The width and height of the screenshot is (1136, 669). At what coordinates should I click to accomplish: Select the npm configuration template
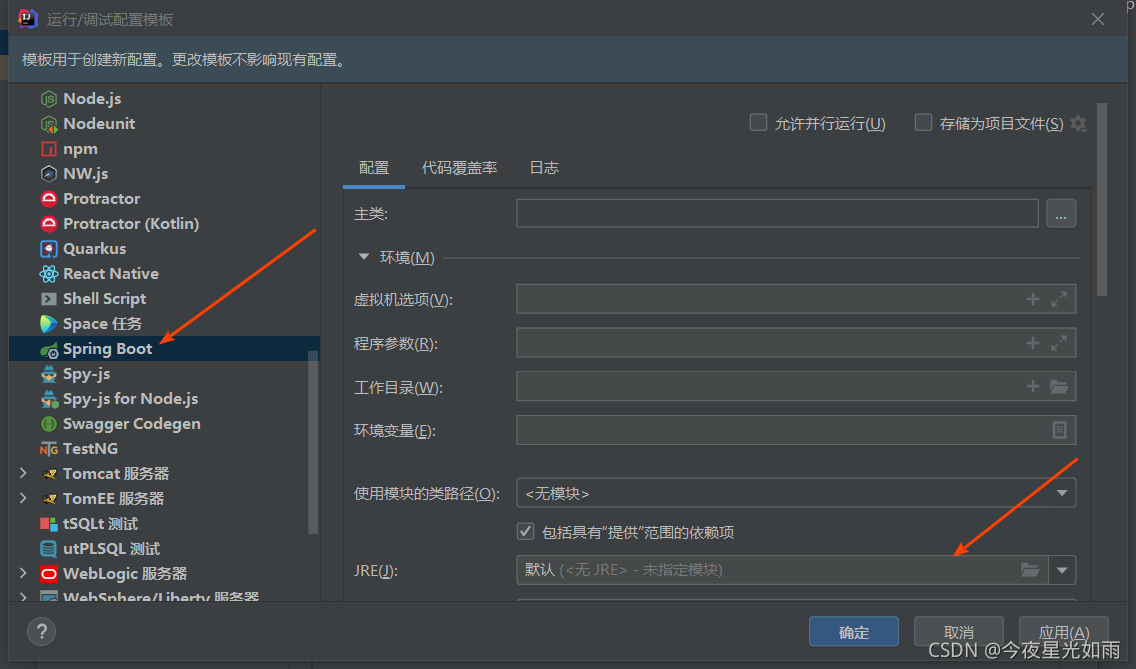click(80, 148)
